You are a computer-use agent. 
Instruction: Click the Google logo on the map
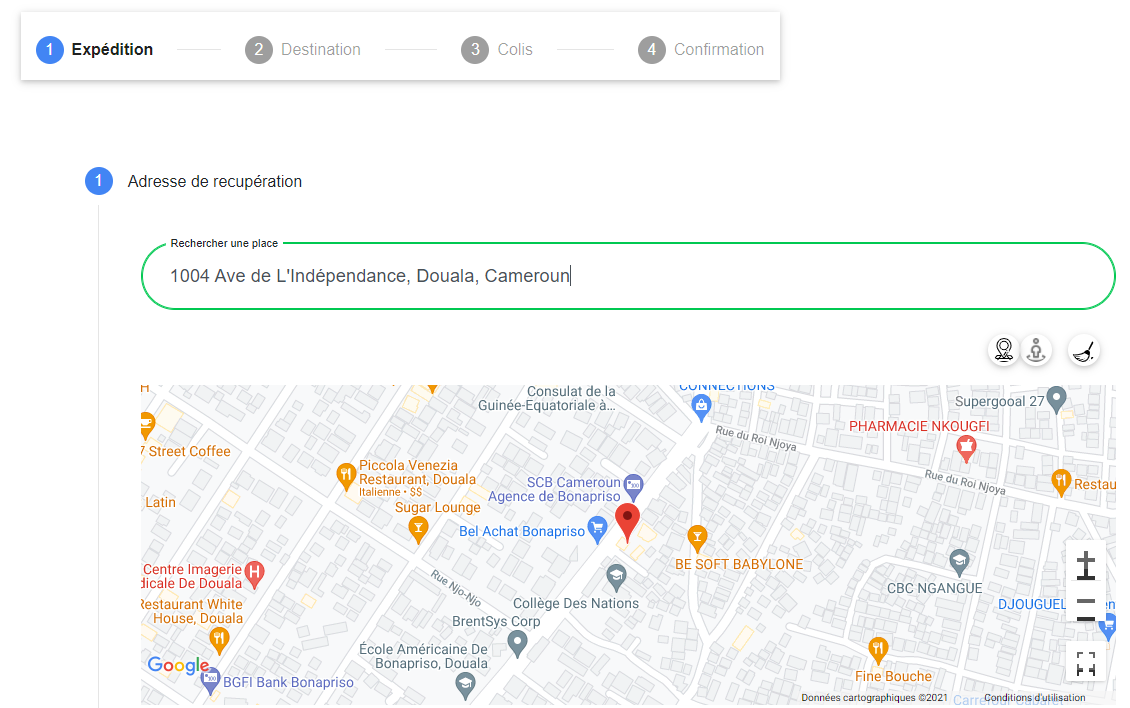178,666
